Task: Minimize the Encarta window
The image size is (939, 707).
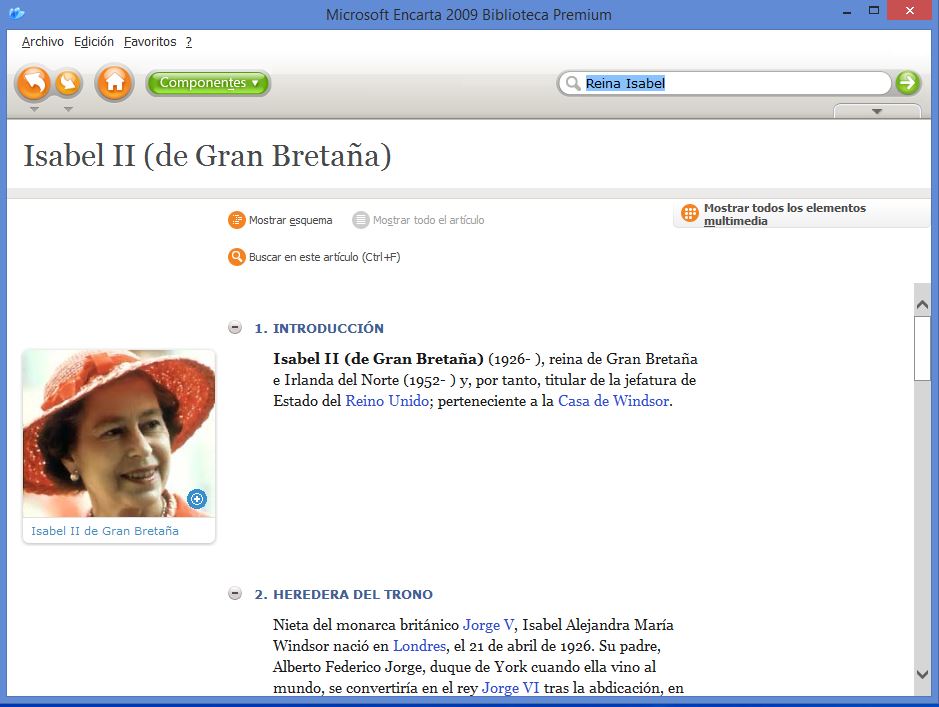Action: pos(847,12)
